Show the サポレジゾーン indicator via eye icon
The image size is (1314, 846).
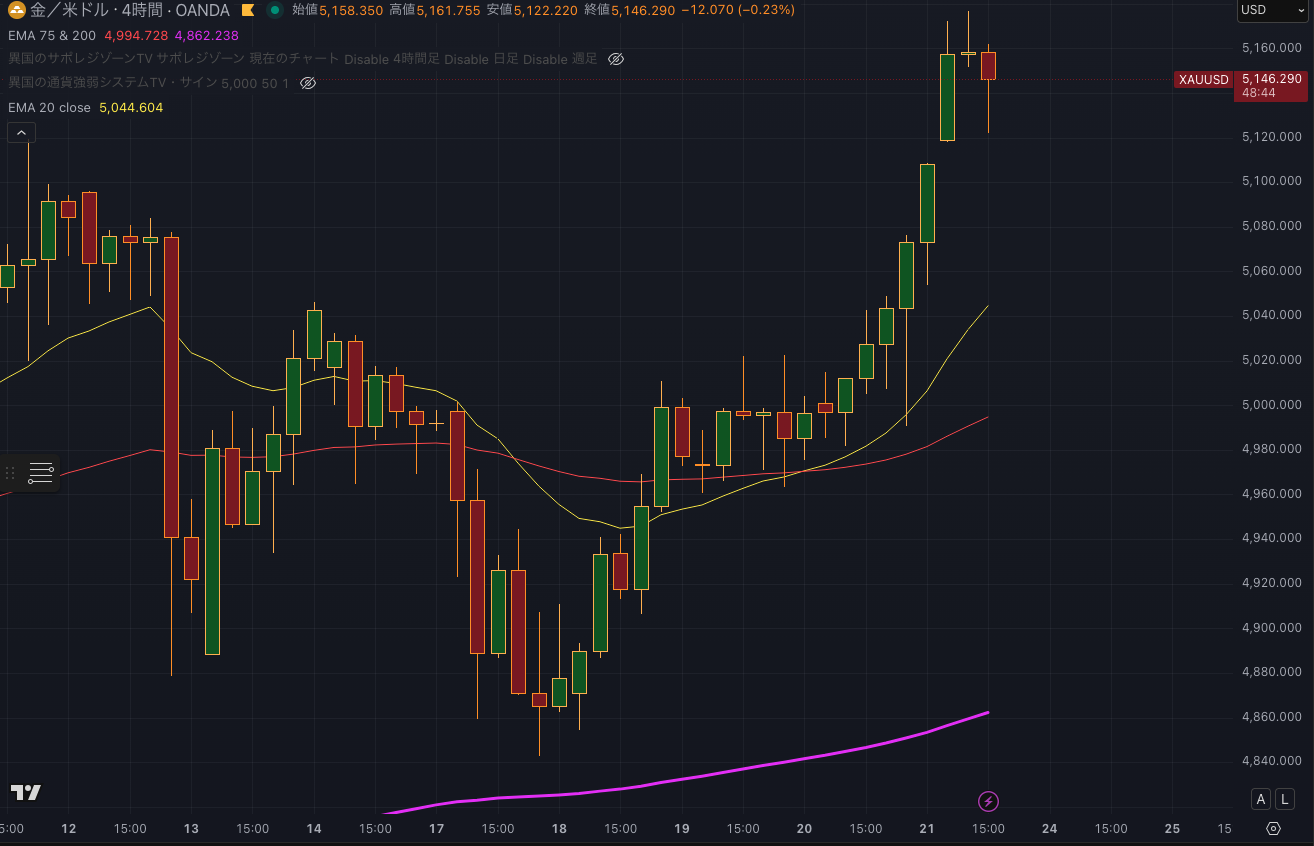(616, 59)
